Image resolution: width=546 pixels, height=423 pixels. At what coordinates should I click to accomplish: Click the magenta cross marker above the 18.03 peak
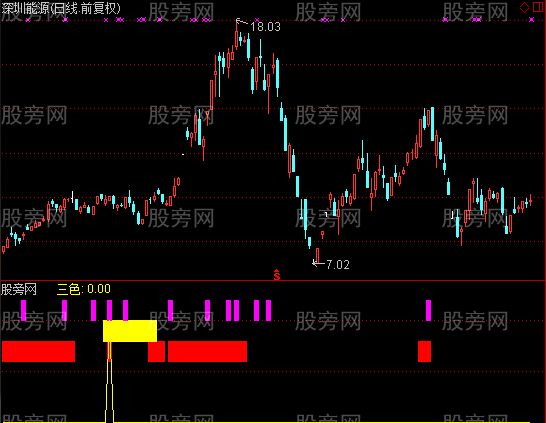coord(257,20)
